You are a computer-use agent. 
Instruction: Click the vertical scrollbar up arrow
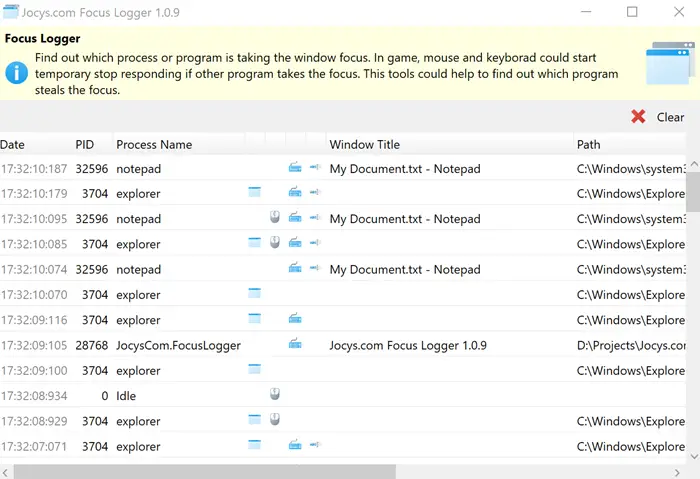coord(694,164)
